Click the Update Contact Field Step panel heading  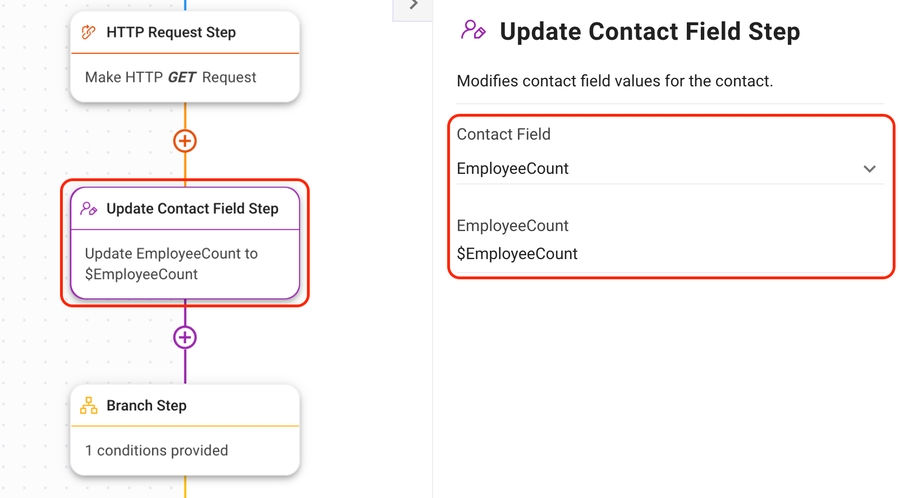(649, 32)
